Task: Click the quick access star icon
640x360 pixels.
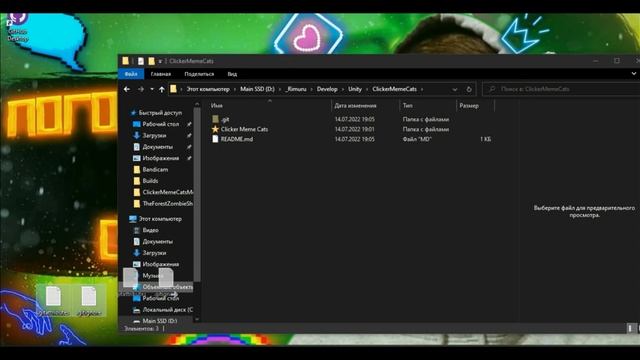Action: pos(133,113)
